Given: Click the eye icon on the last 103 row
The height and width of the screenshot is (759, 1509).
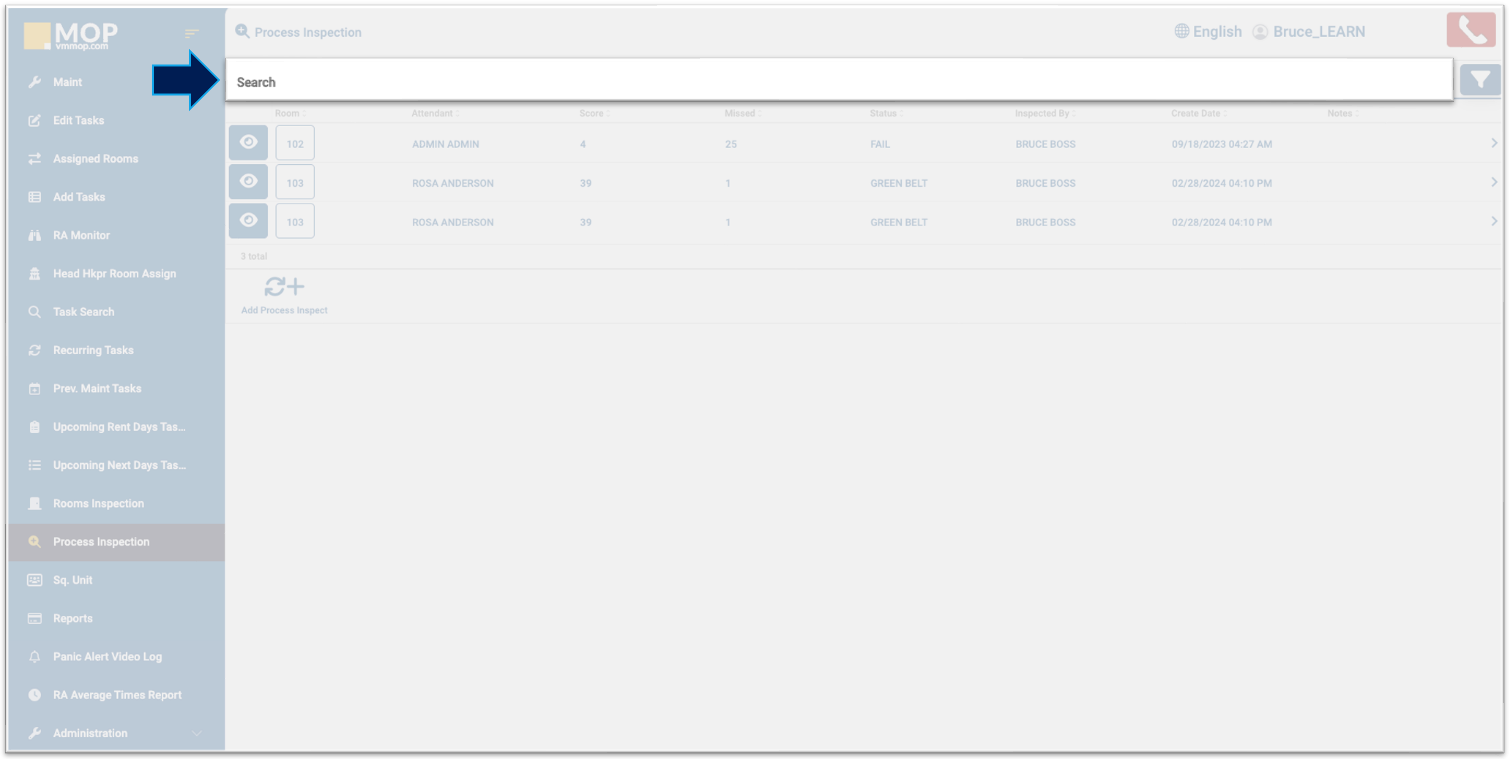Looking at the screenshot, I should pyautogui.click(x=249, y=221).
